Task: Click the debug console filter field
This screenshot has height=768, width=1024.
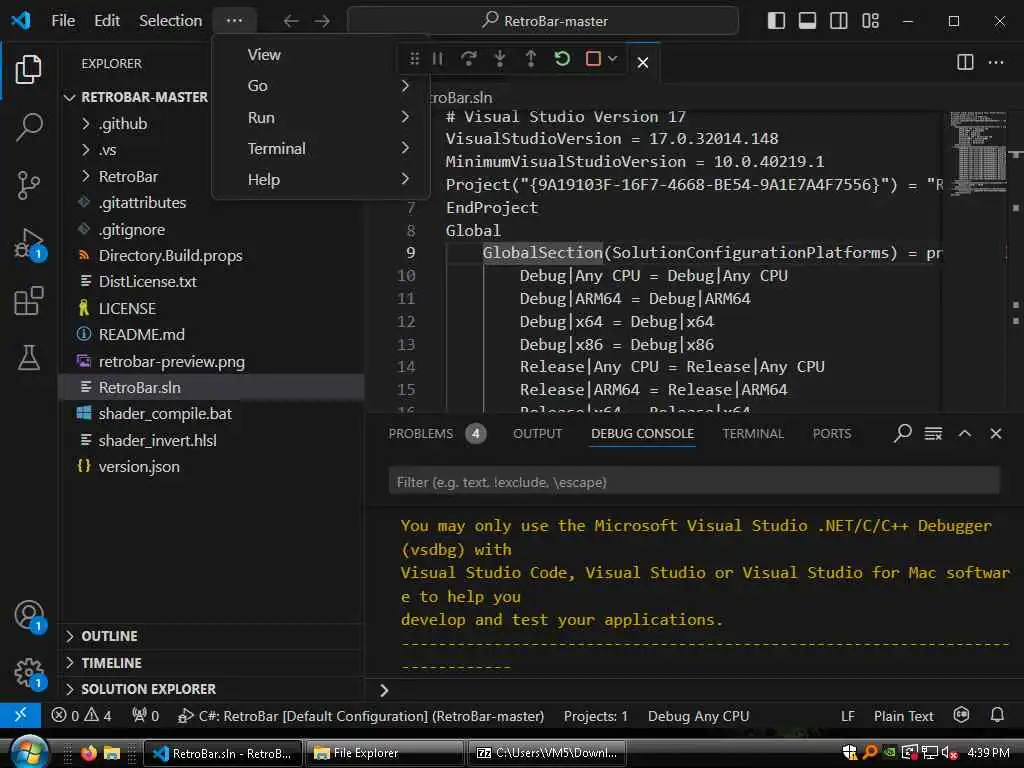Action: tap(694, 482)
